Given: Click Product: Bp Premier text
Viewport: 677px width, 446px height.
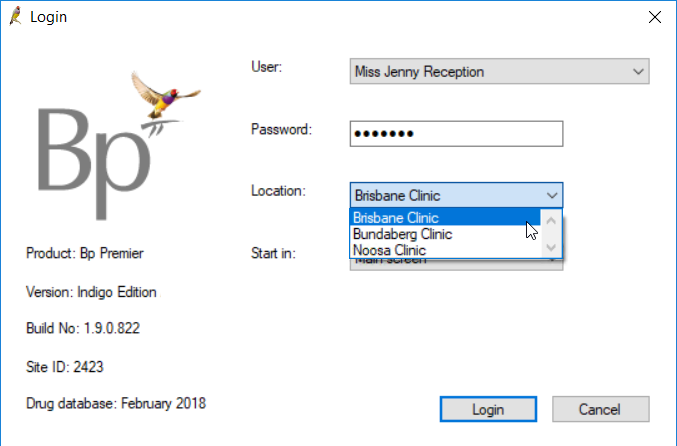Looking at the screenshot, I should point(85,253).
